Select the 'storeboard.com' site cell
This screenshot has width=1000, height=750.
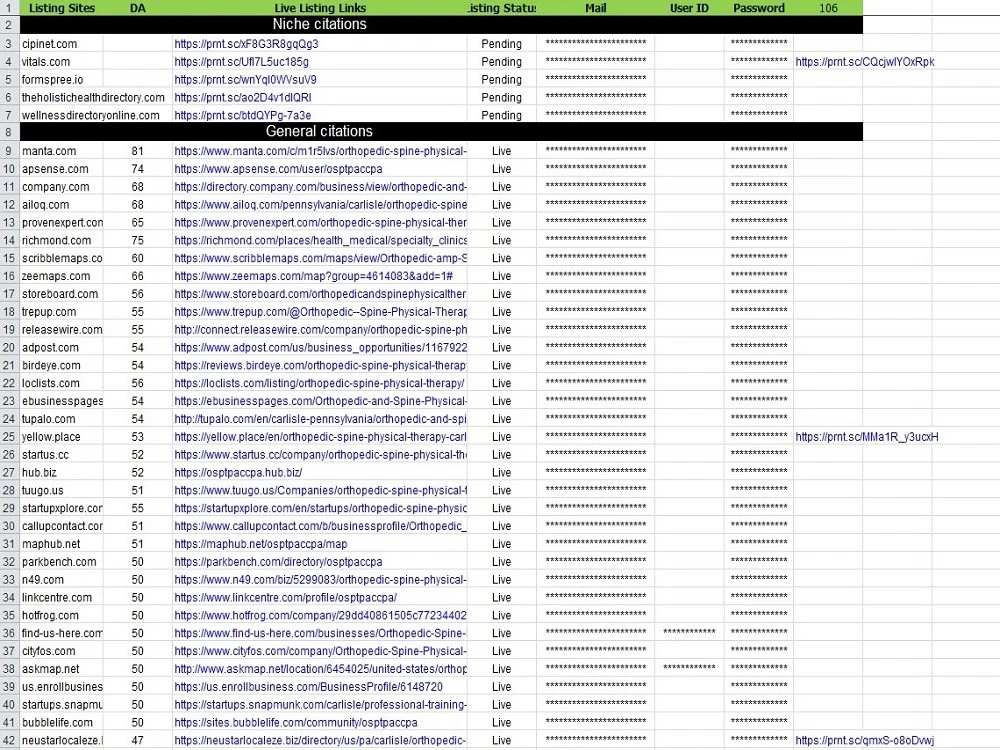click(x=62, y=294)
